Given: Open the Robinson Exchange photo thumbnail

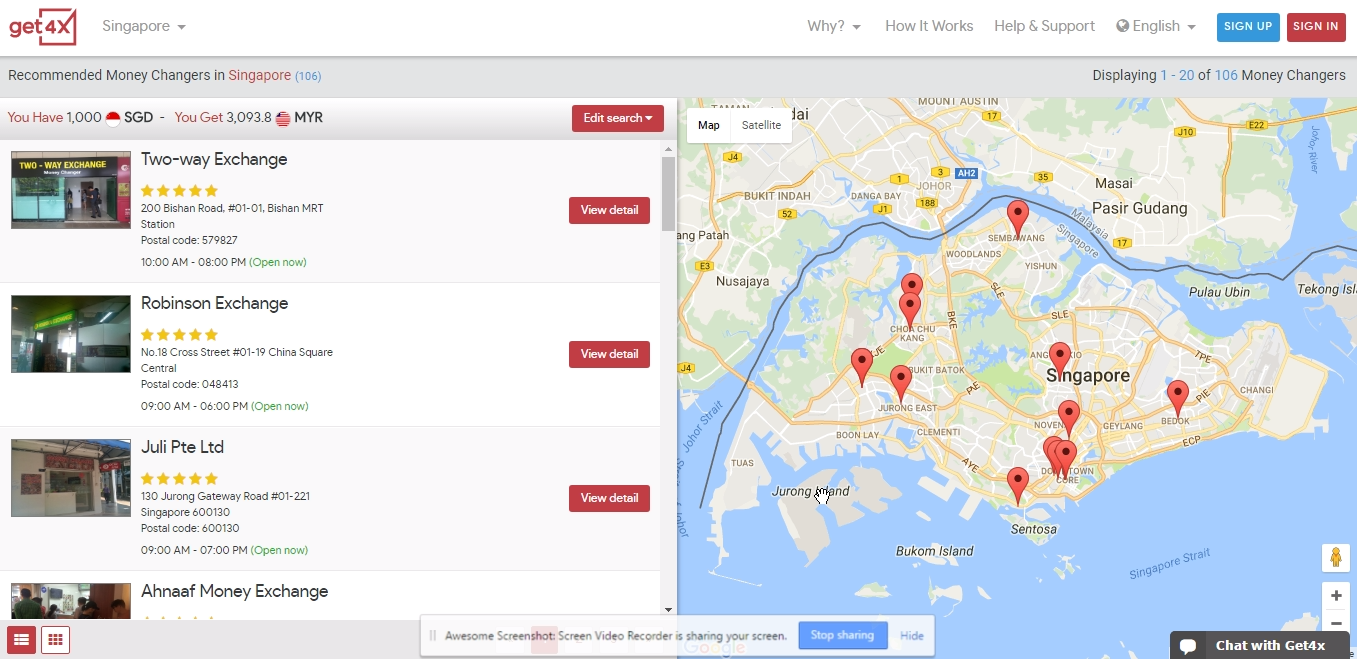Looking at the screenshot, I should (x=71, y=334).
